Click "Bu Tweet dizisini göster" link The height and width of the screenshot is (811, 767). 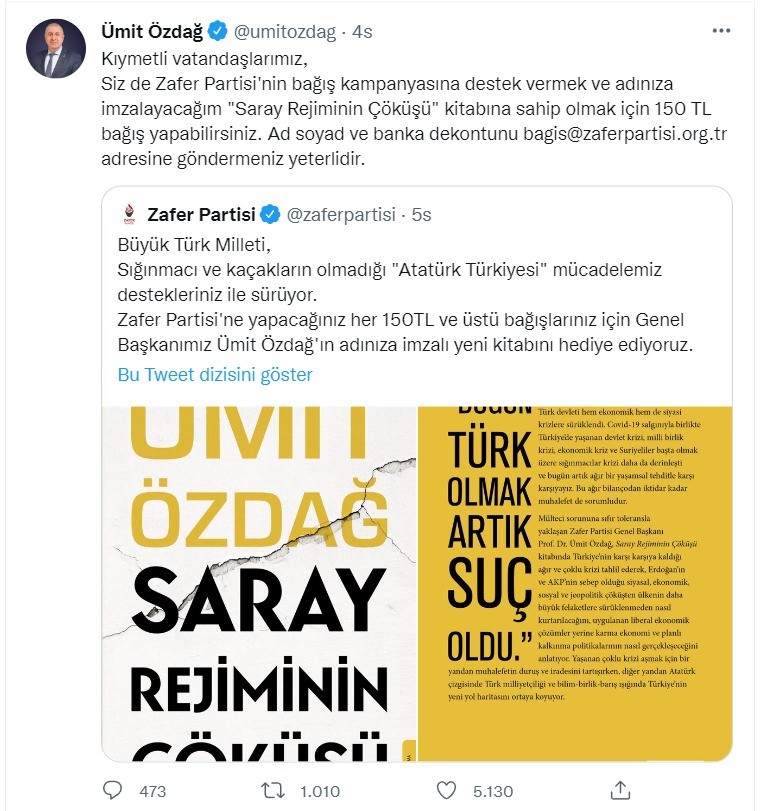[215, 374]
